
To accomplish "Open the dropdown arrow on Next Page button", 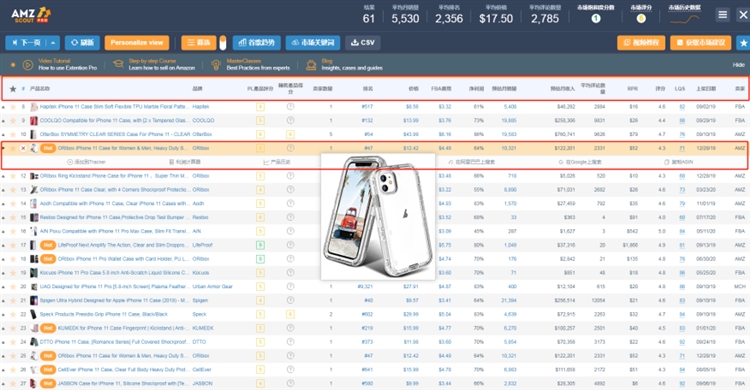I will click(53, 43).
